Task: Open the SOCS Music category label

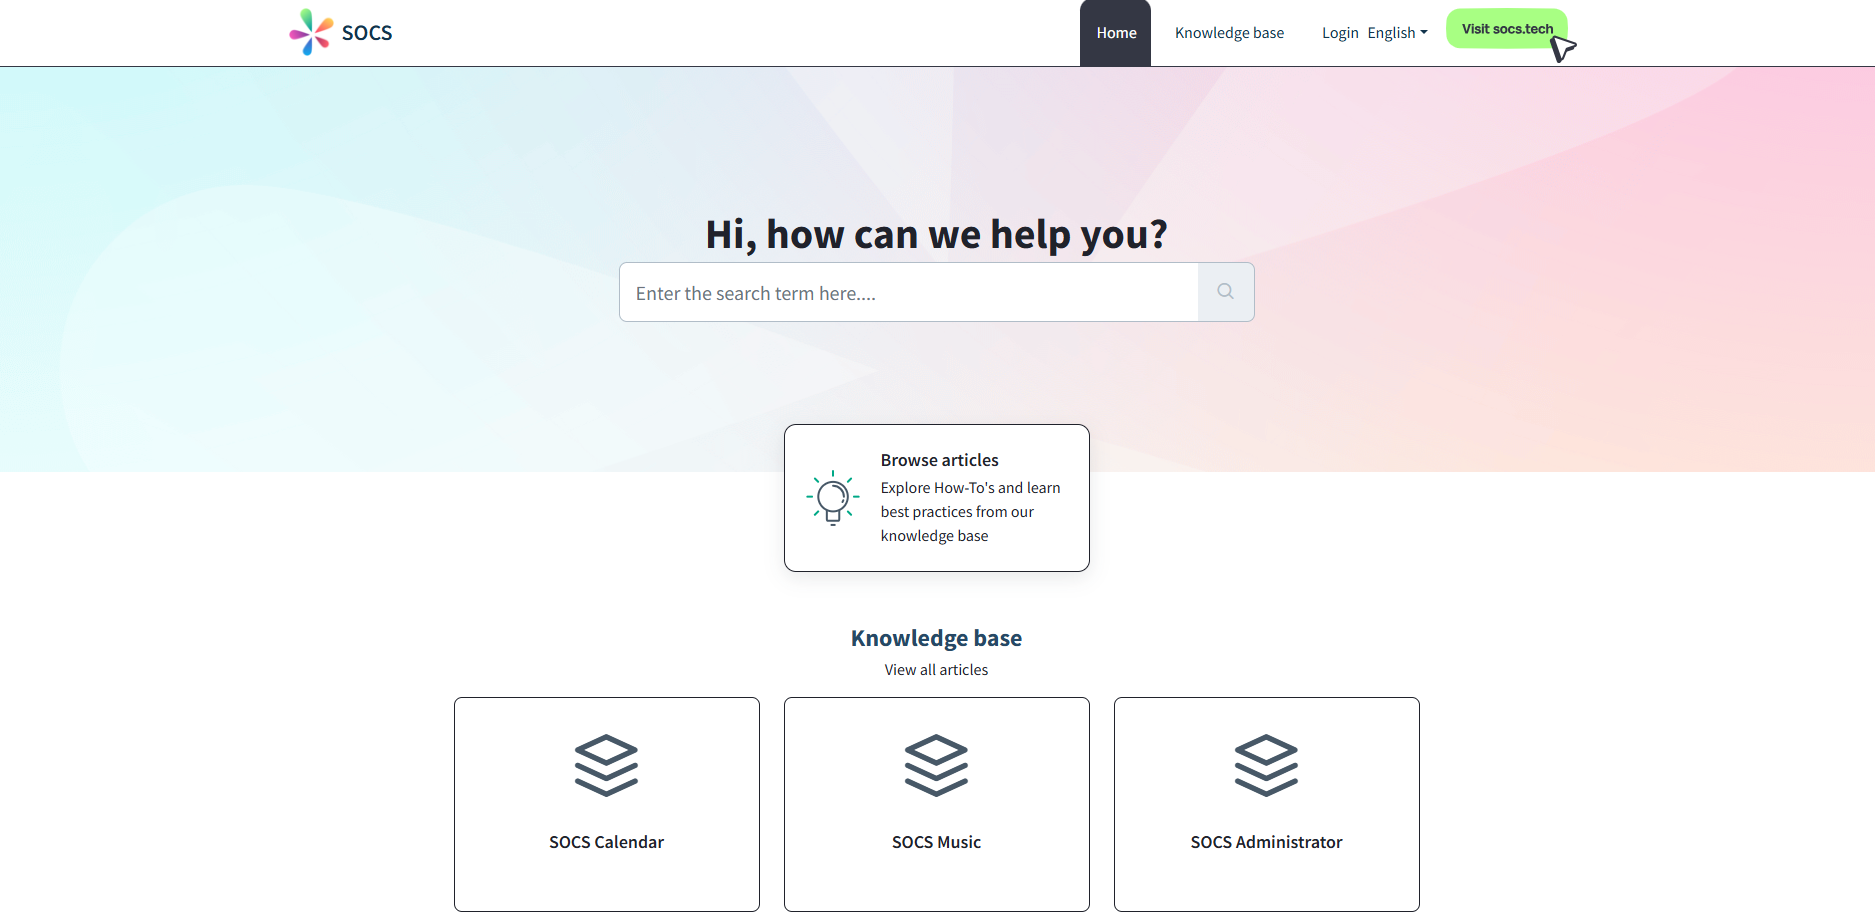Action: (936, 842)
